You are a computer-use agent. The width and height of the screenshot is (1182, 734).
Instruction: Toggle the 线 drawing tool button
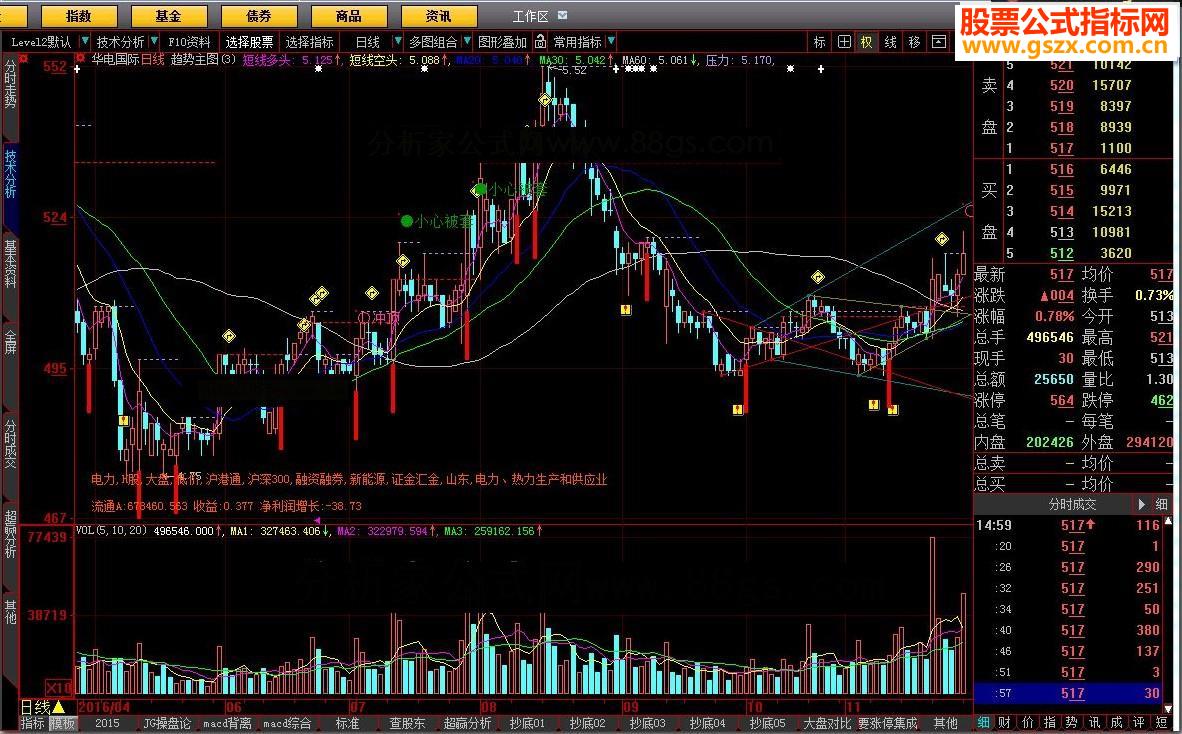(891, 42)
